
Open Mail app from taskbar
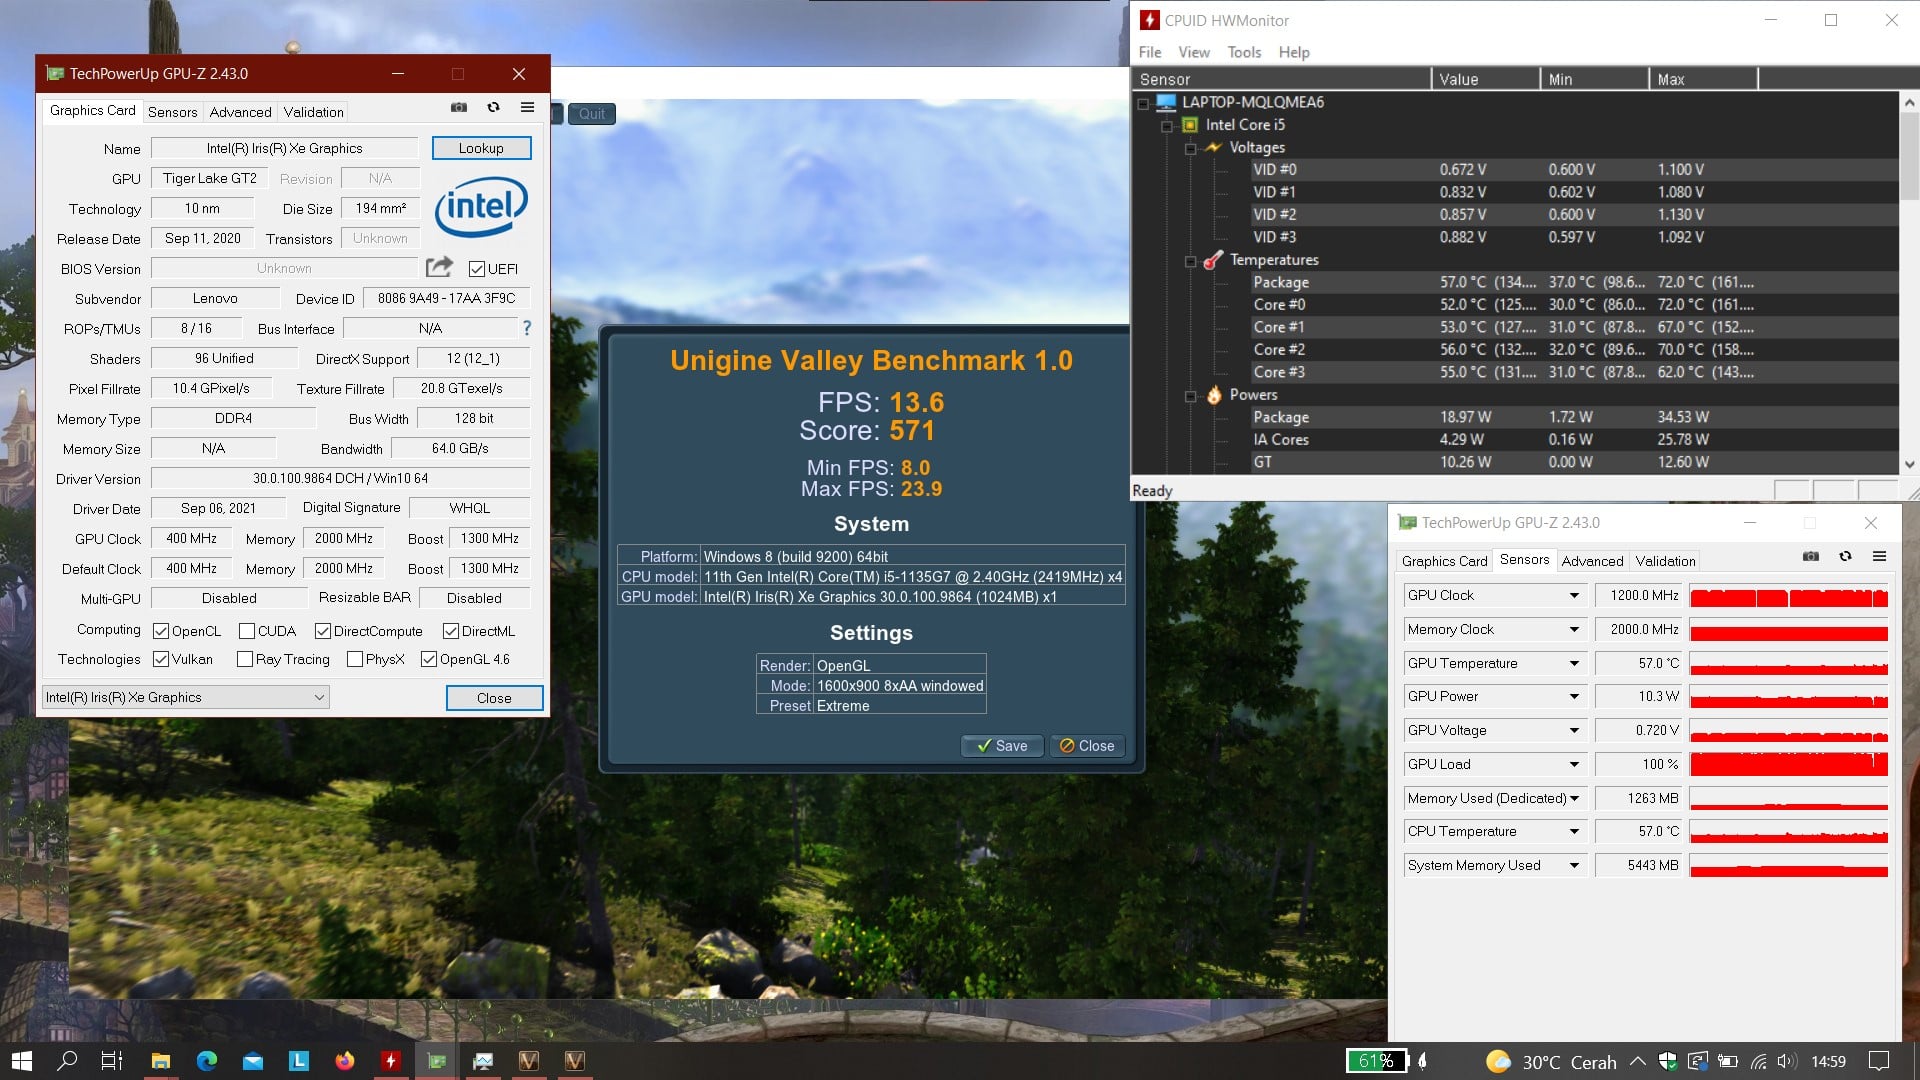pyautogui.click(x=253, y=1061)
